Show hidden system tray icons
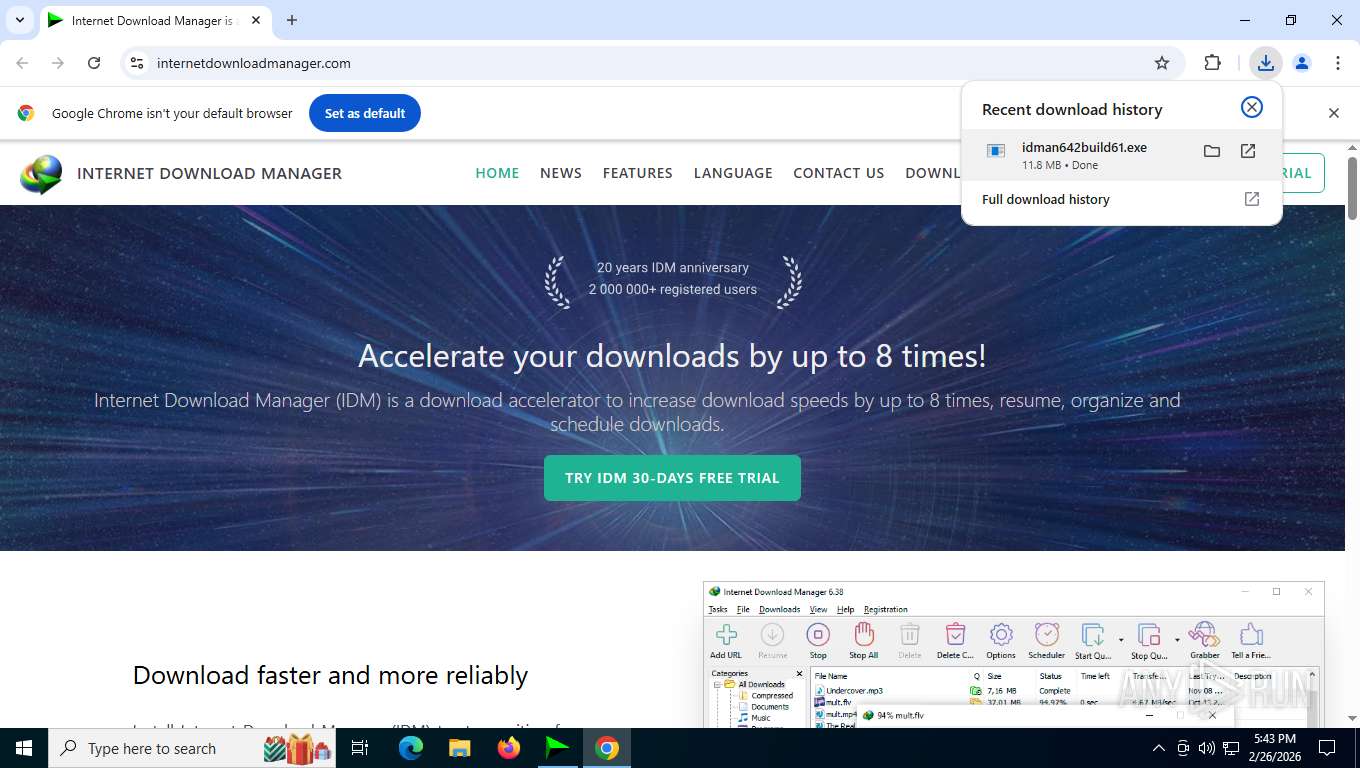This screenshot has width=1360, height=768. [1159, 748]
